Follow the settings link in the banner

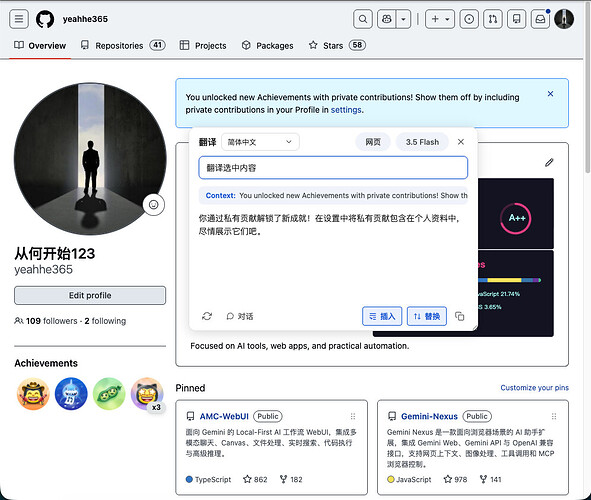coord(346,110)
